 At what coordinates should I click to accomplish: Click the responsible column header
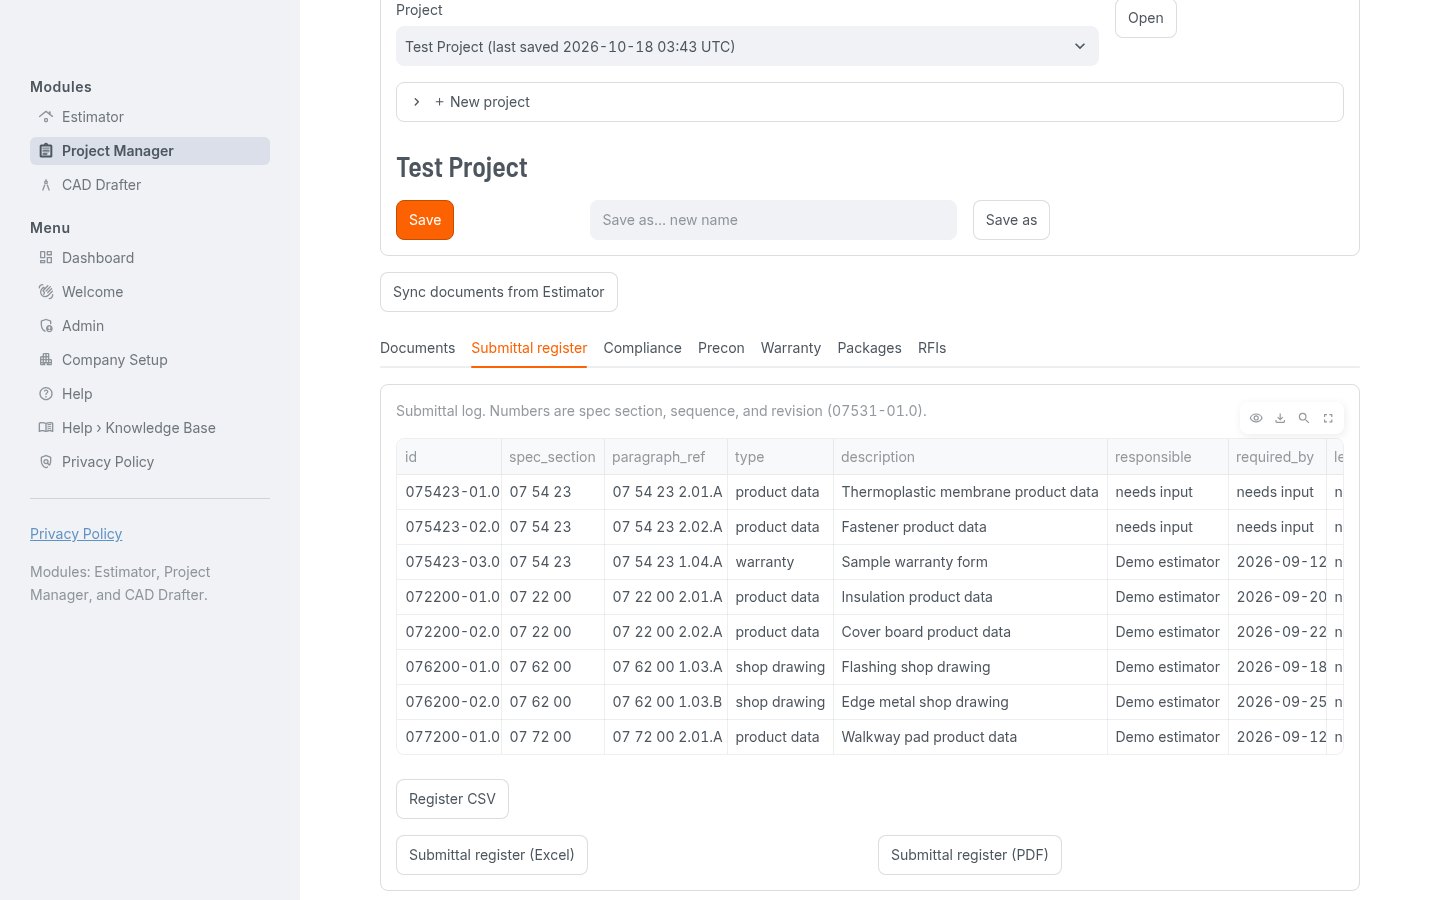(x=1167, y=457)
